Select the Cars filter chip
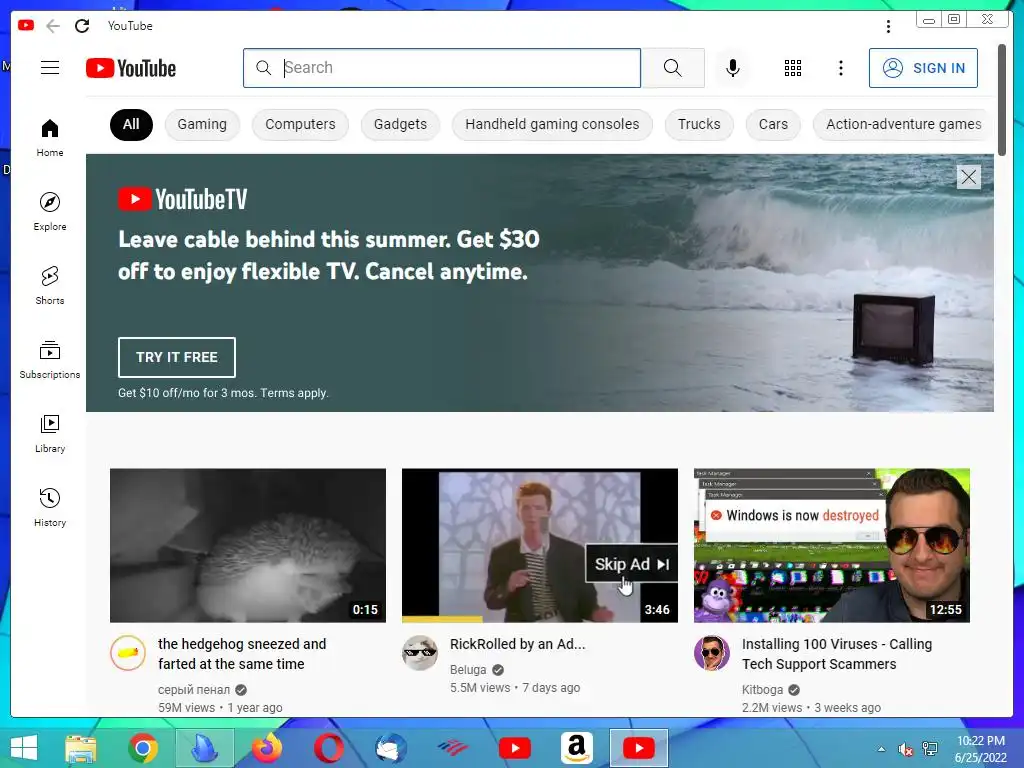The width and height of the screenshot is (1024, 768). (x=773, y=125)
